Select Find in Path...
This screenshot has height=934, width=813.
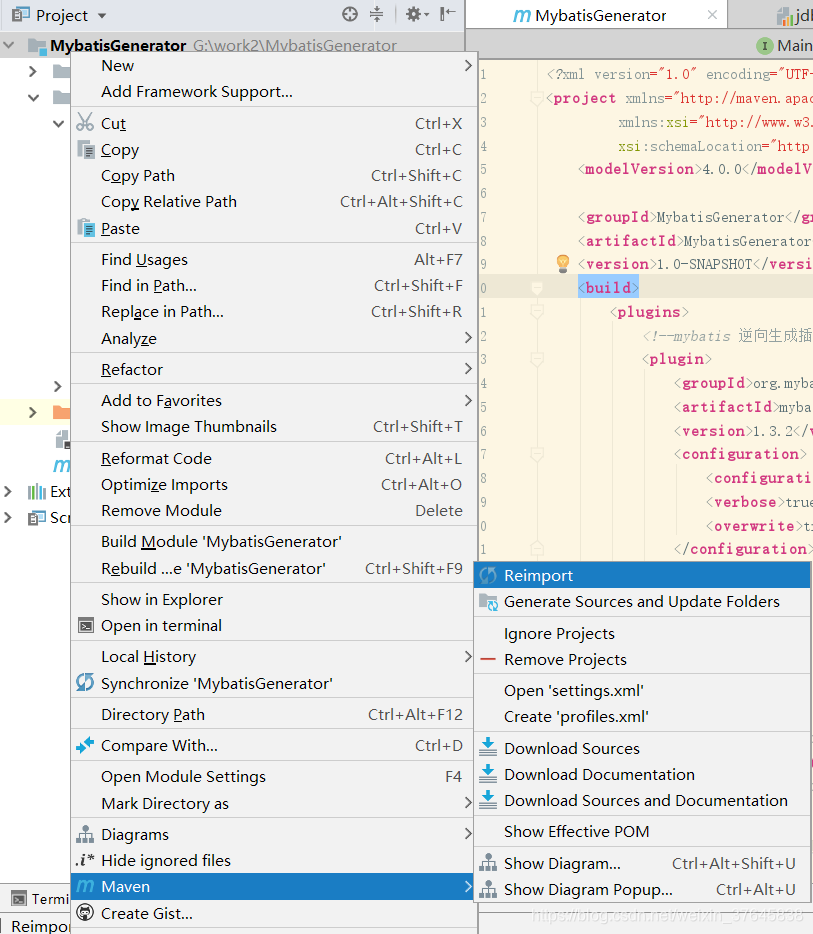point(274,286)
